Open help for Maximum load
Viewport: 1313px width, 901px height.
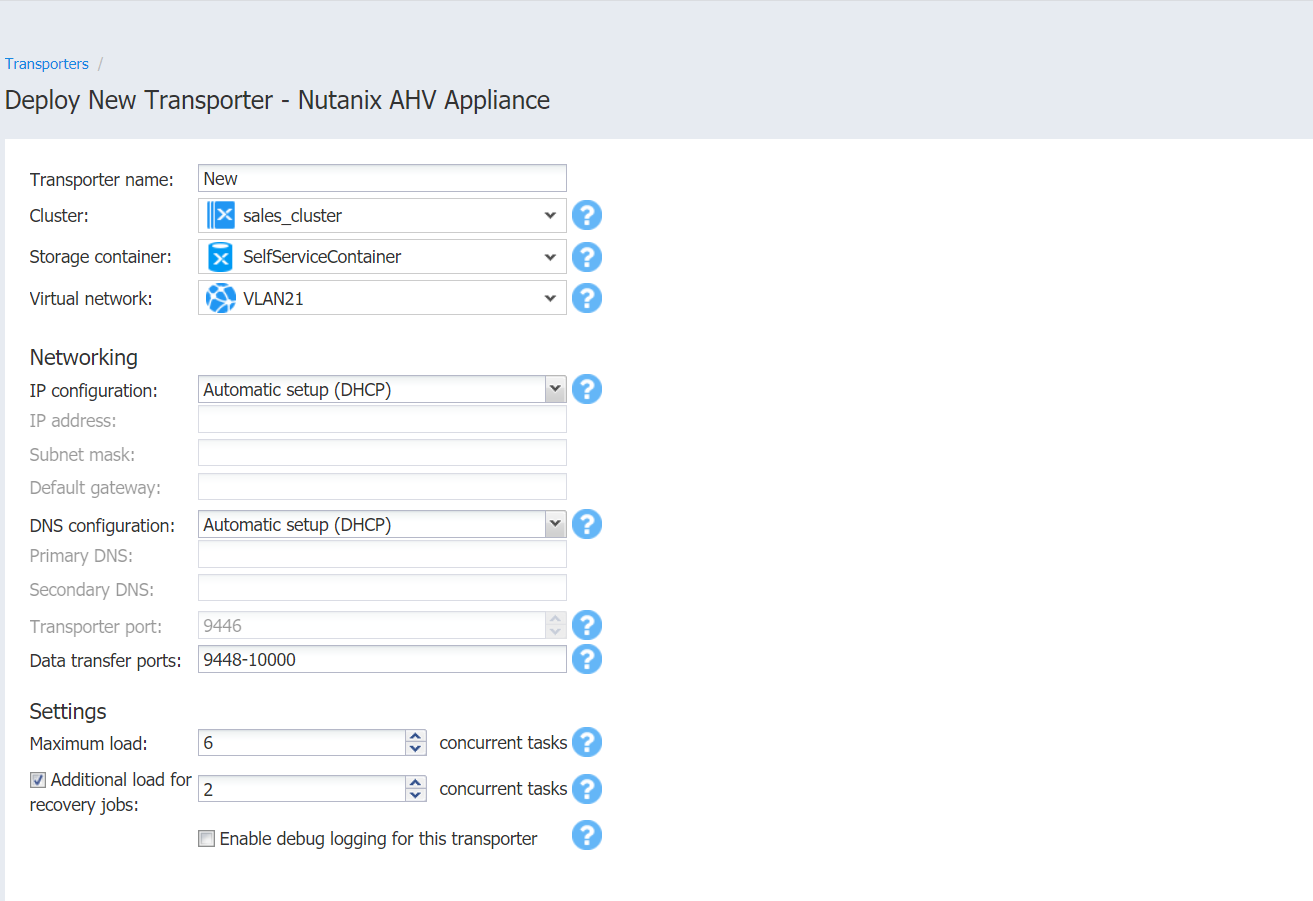click(x=587, y=743)
